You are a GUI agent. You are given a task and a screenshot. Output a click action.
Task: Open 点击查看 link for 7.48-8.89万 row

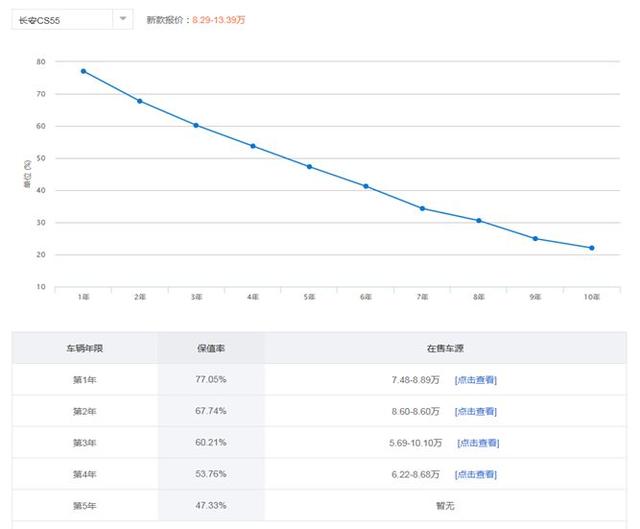(x=476, y=380)
